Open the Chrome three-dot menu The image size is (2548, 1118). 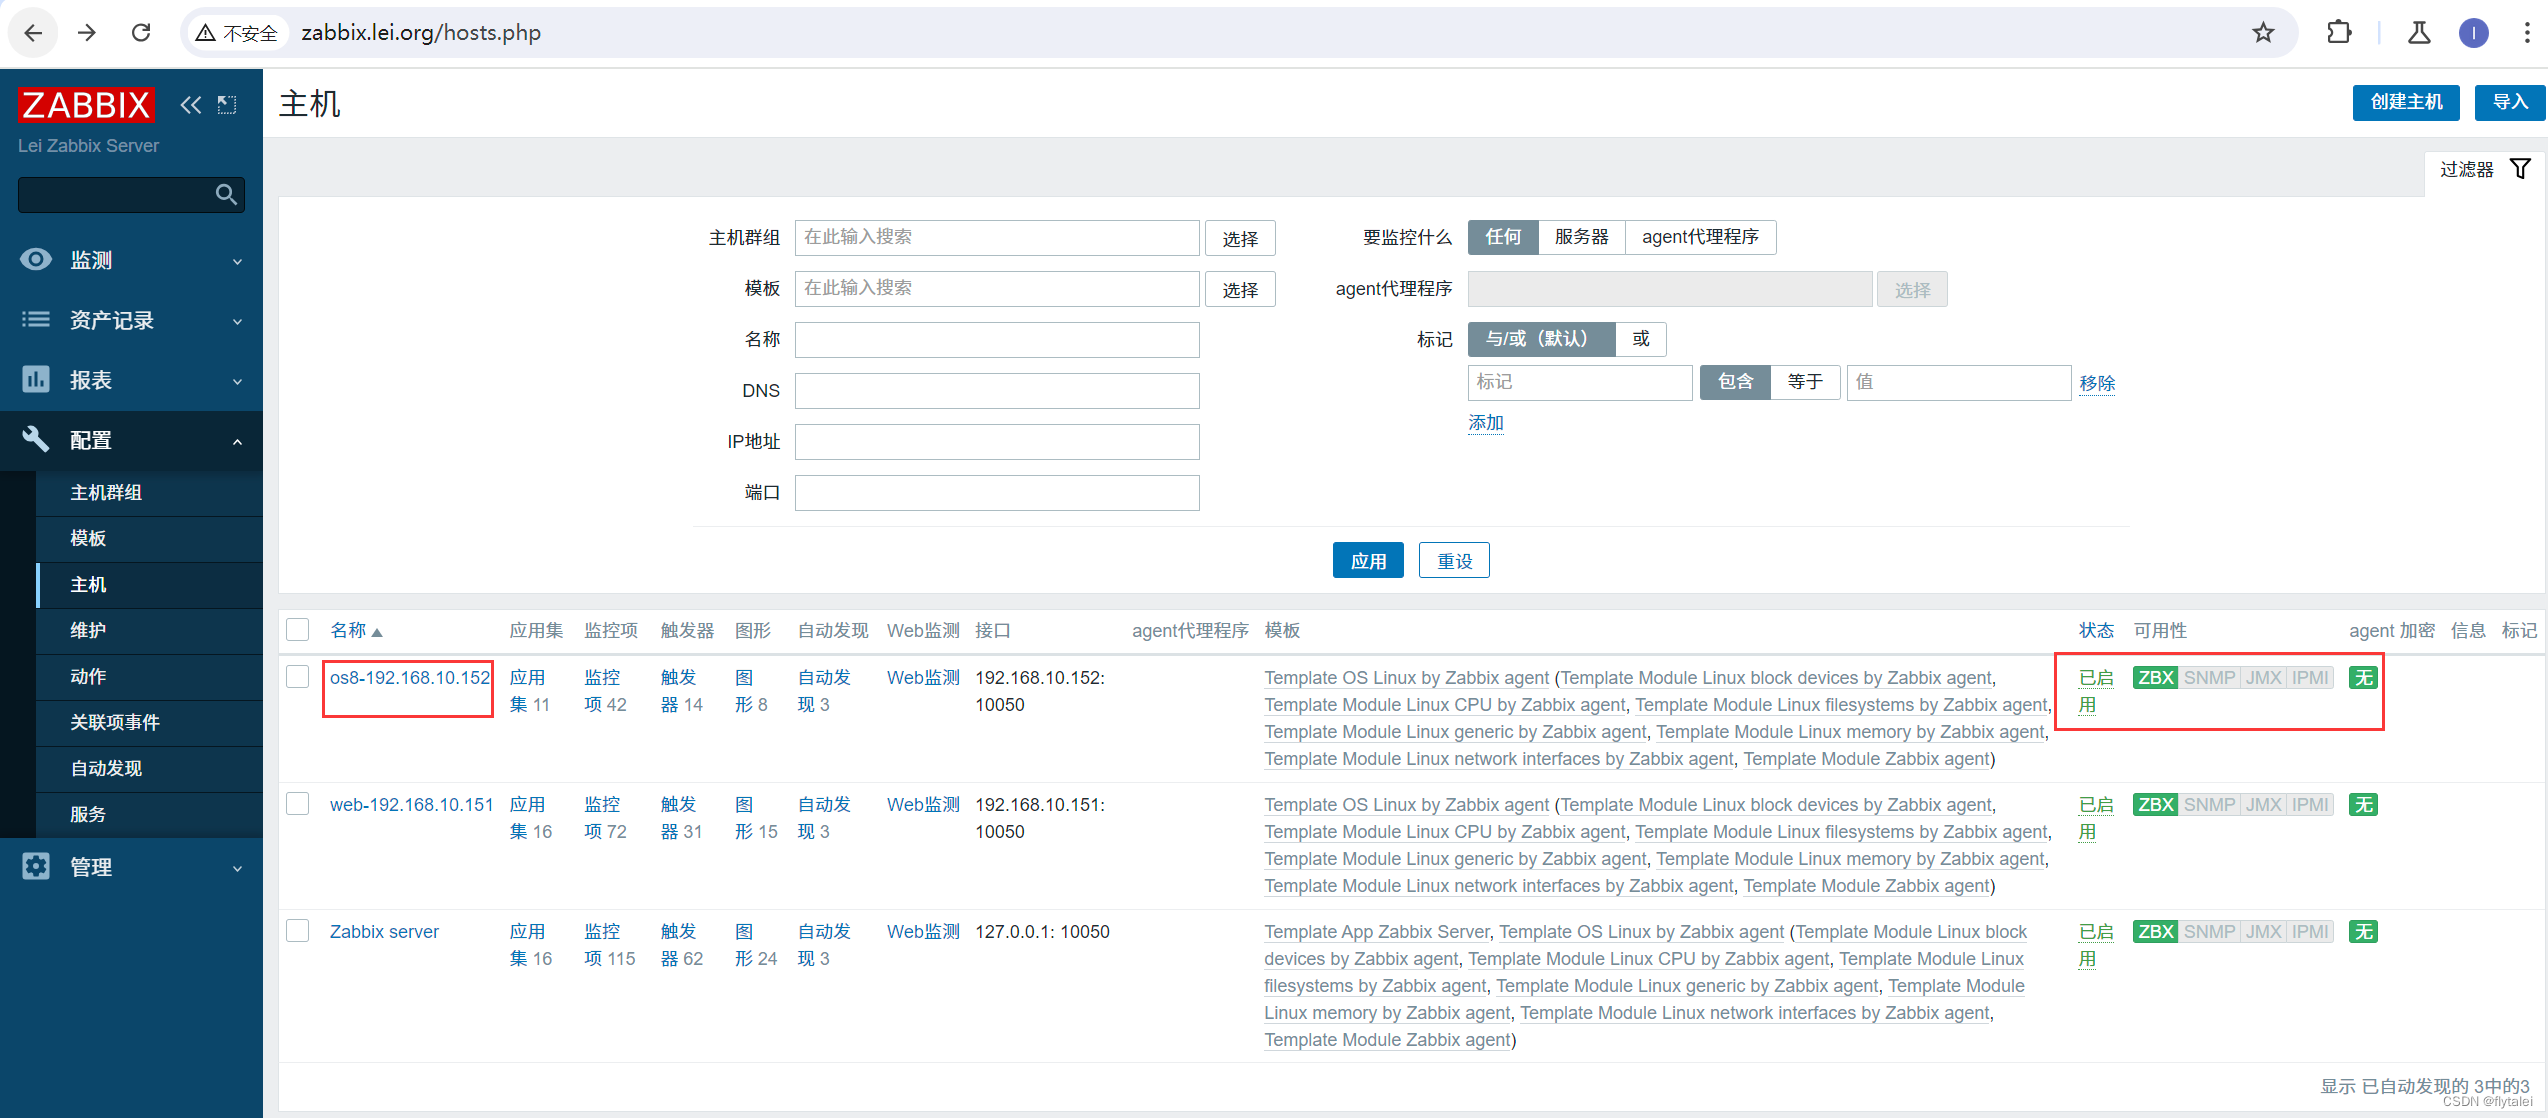tap(2527, 33)
